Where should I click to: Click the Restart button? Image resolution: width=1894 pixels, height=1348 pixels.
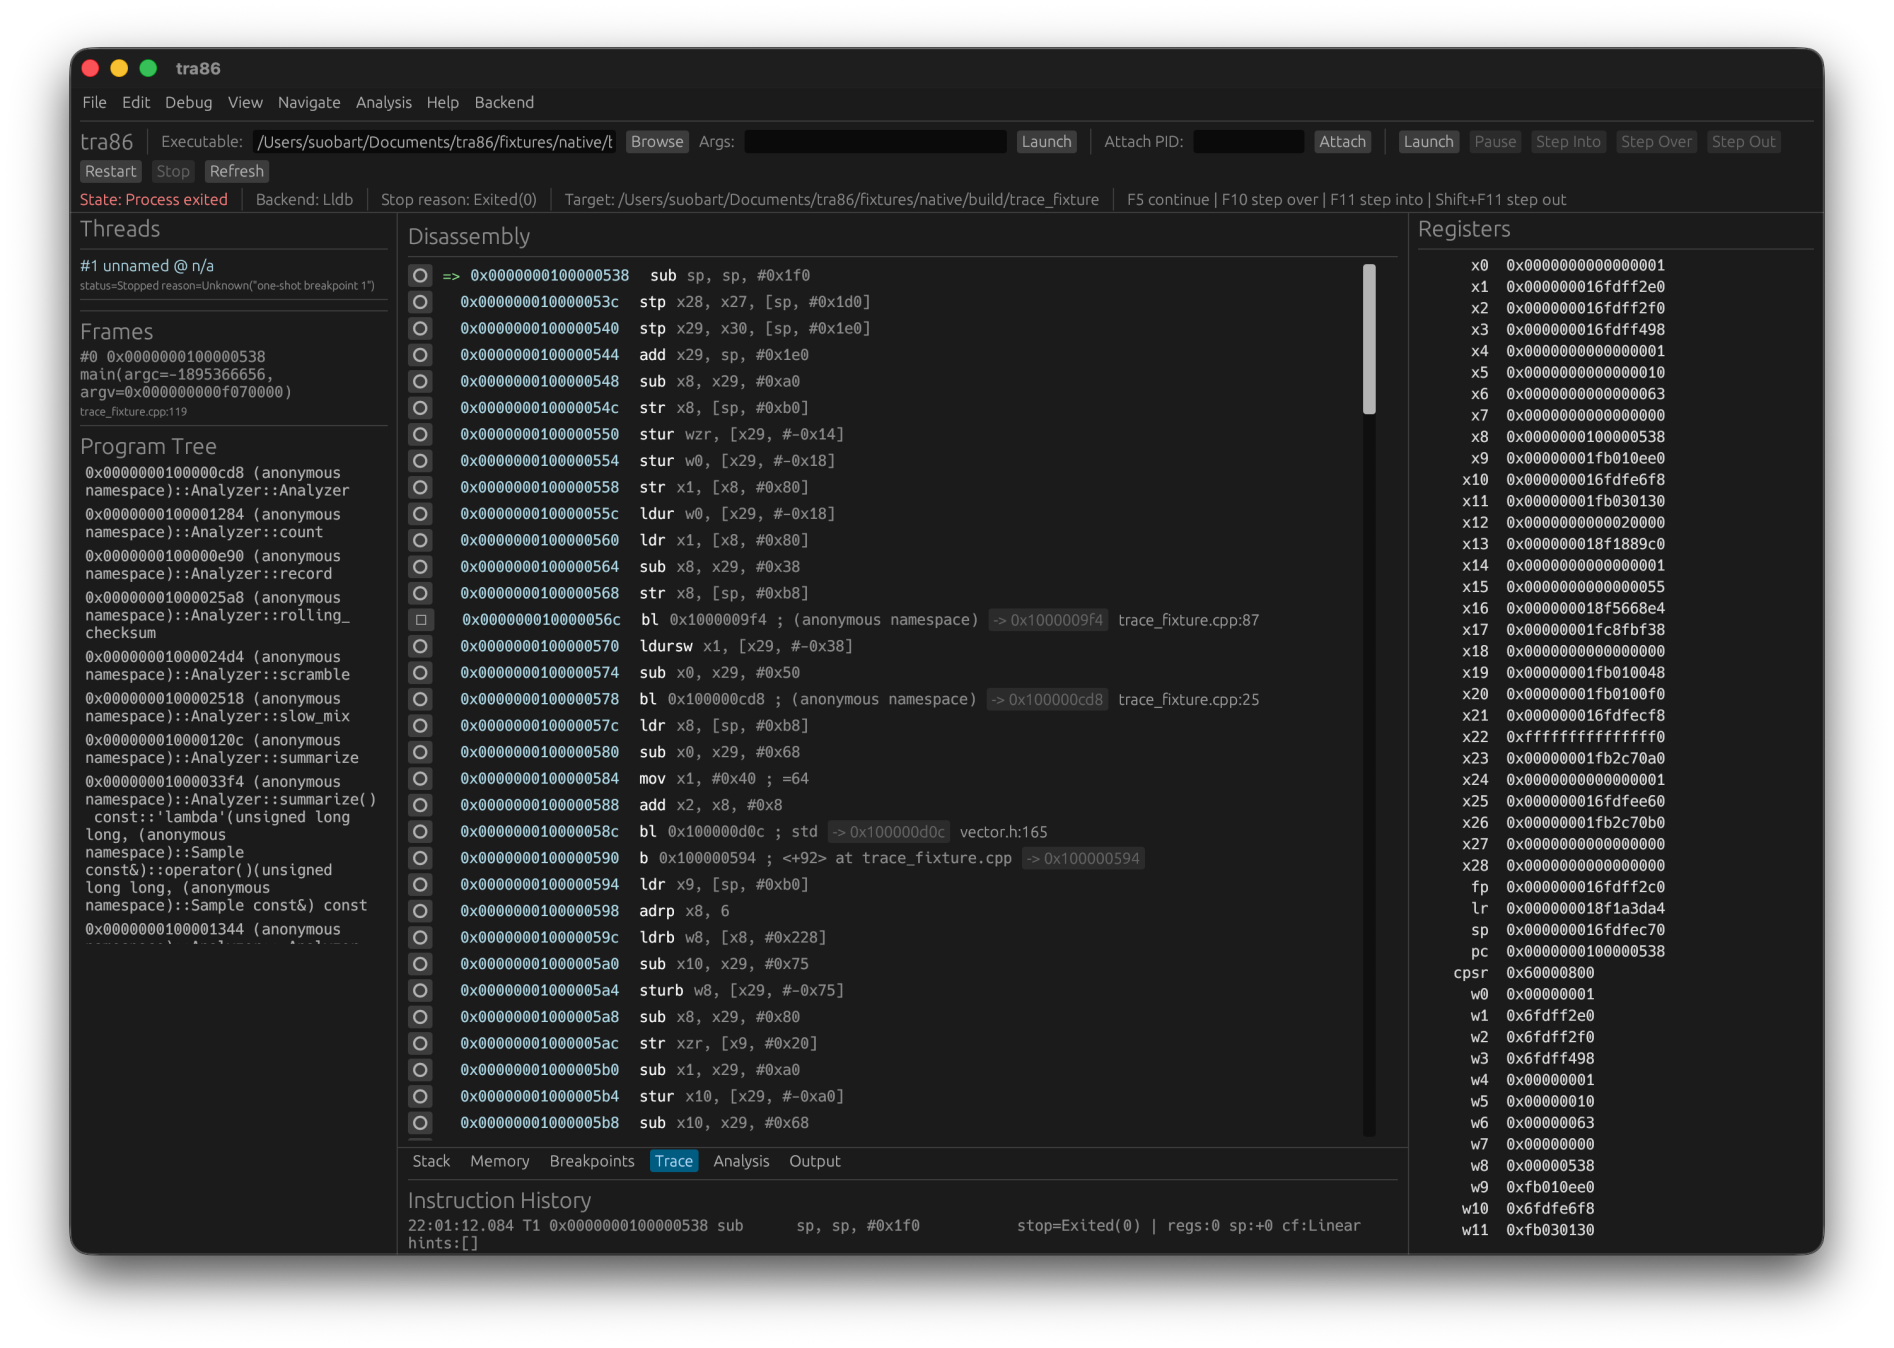point(110,171)
